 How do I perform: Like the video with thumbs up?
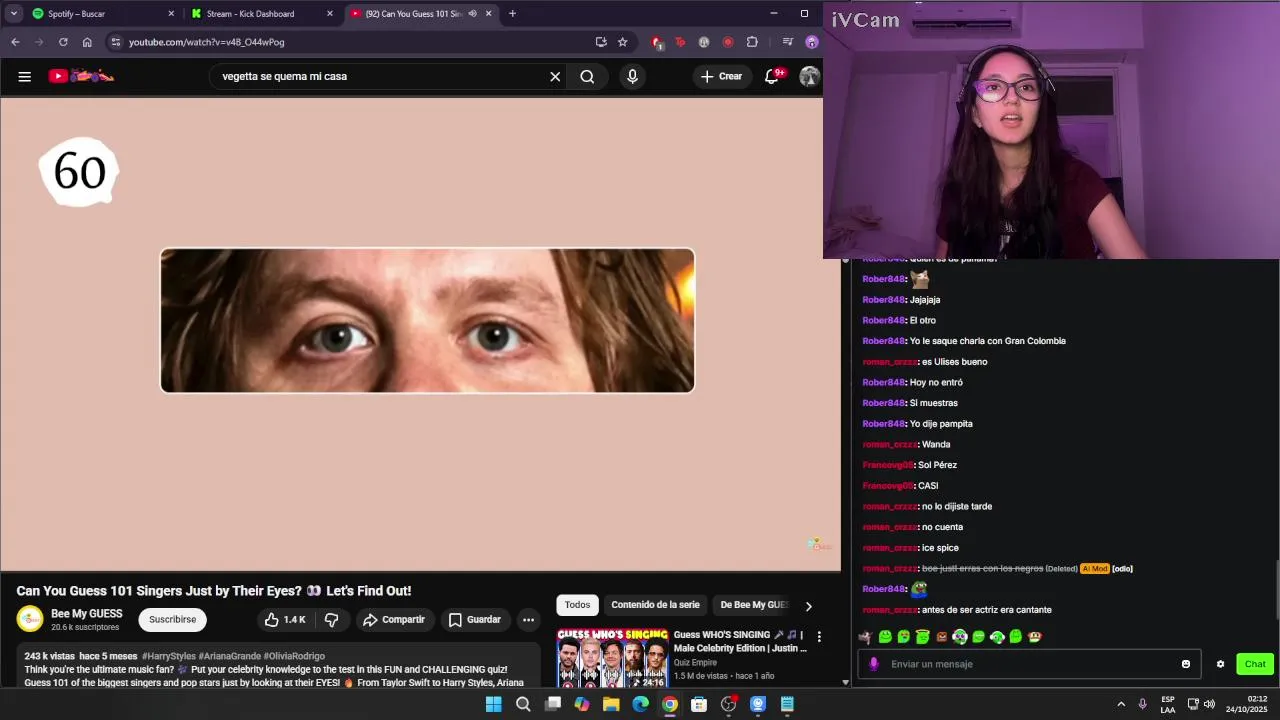tap(285, 620)
